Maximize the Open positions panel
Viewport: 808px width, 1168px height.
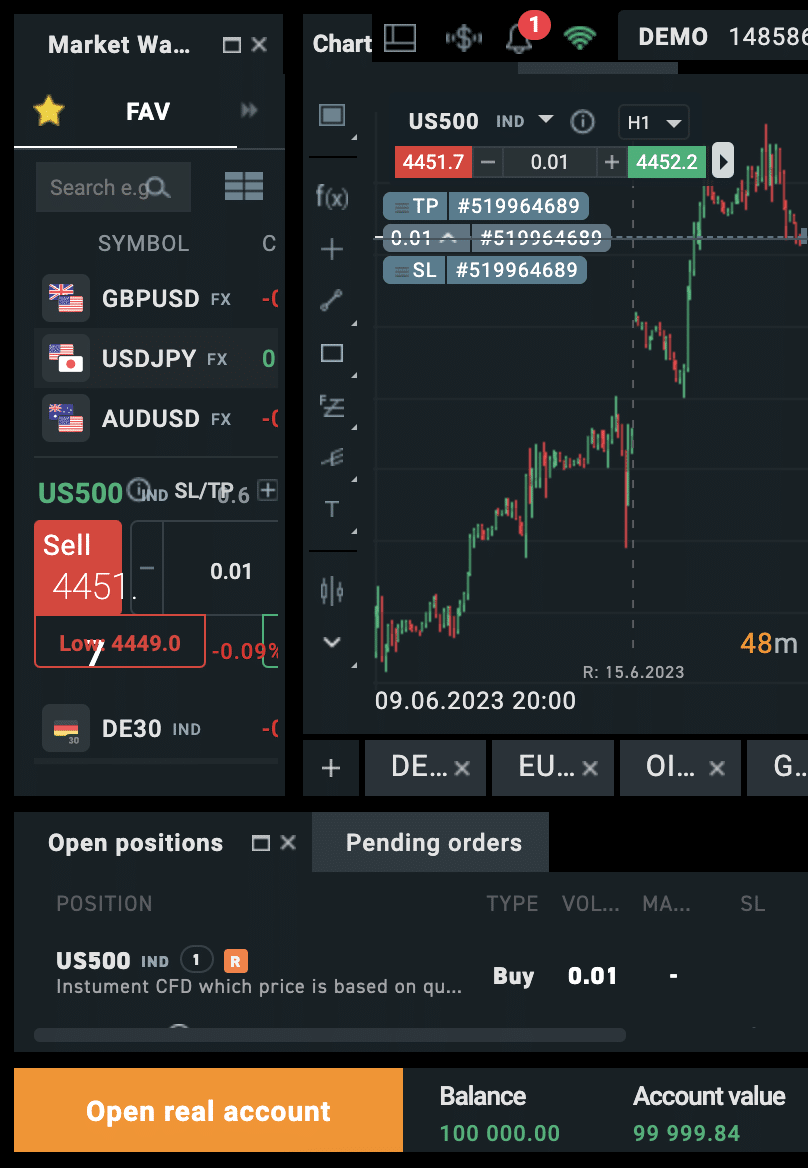pos(261,843)
